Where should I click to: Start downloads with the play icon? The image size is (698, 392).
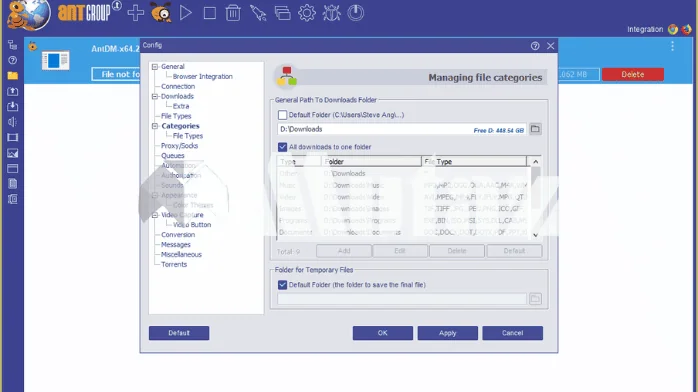click(x=186, y=13)
